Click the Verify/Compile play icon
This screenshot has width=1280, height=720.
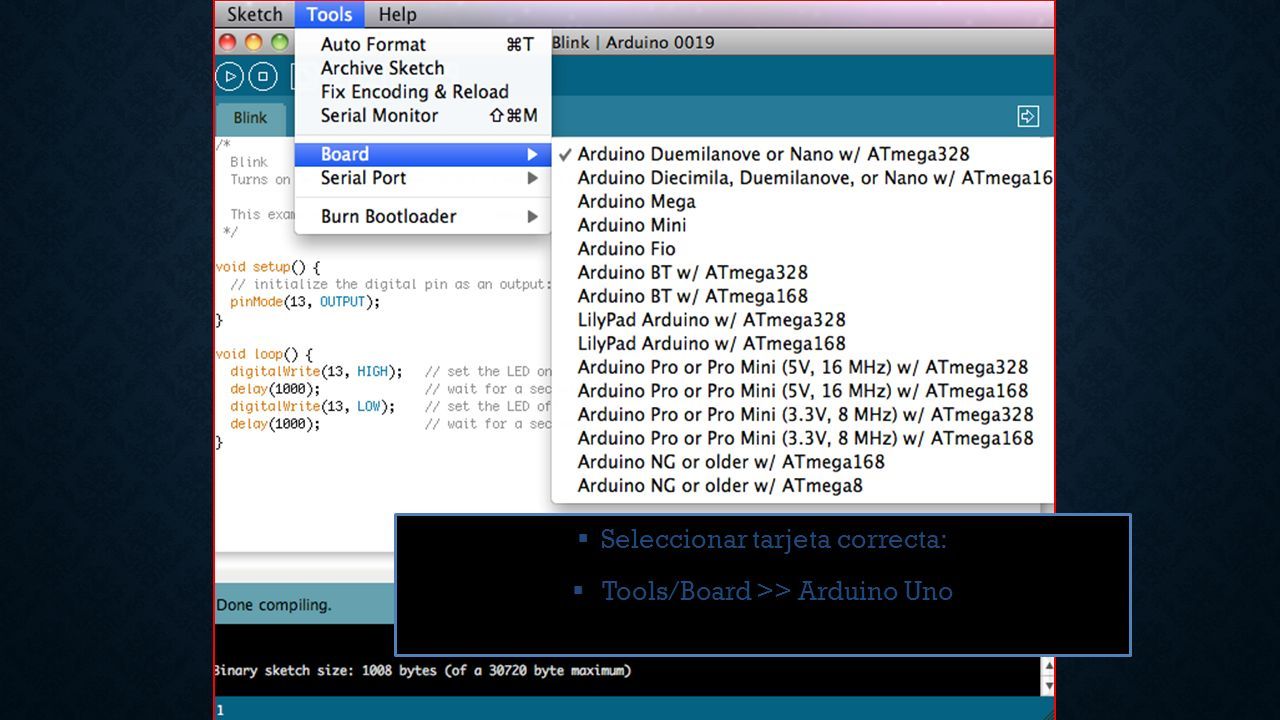pos(230,76)
